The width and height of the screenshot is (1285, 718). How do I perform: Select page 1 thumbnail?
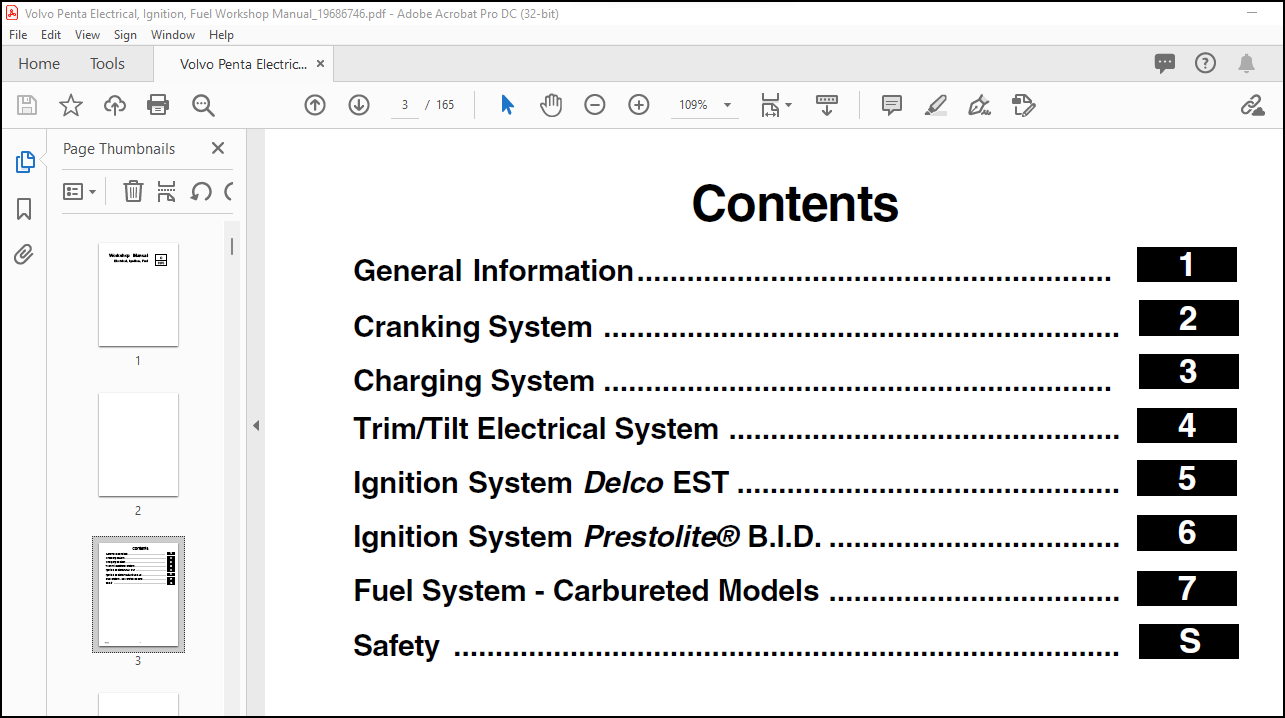[138, 294]
